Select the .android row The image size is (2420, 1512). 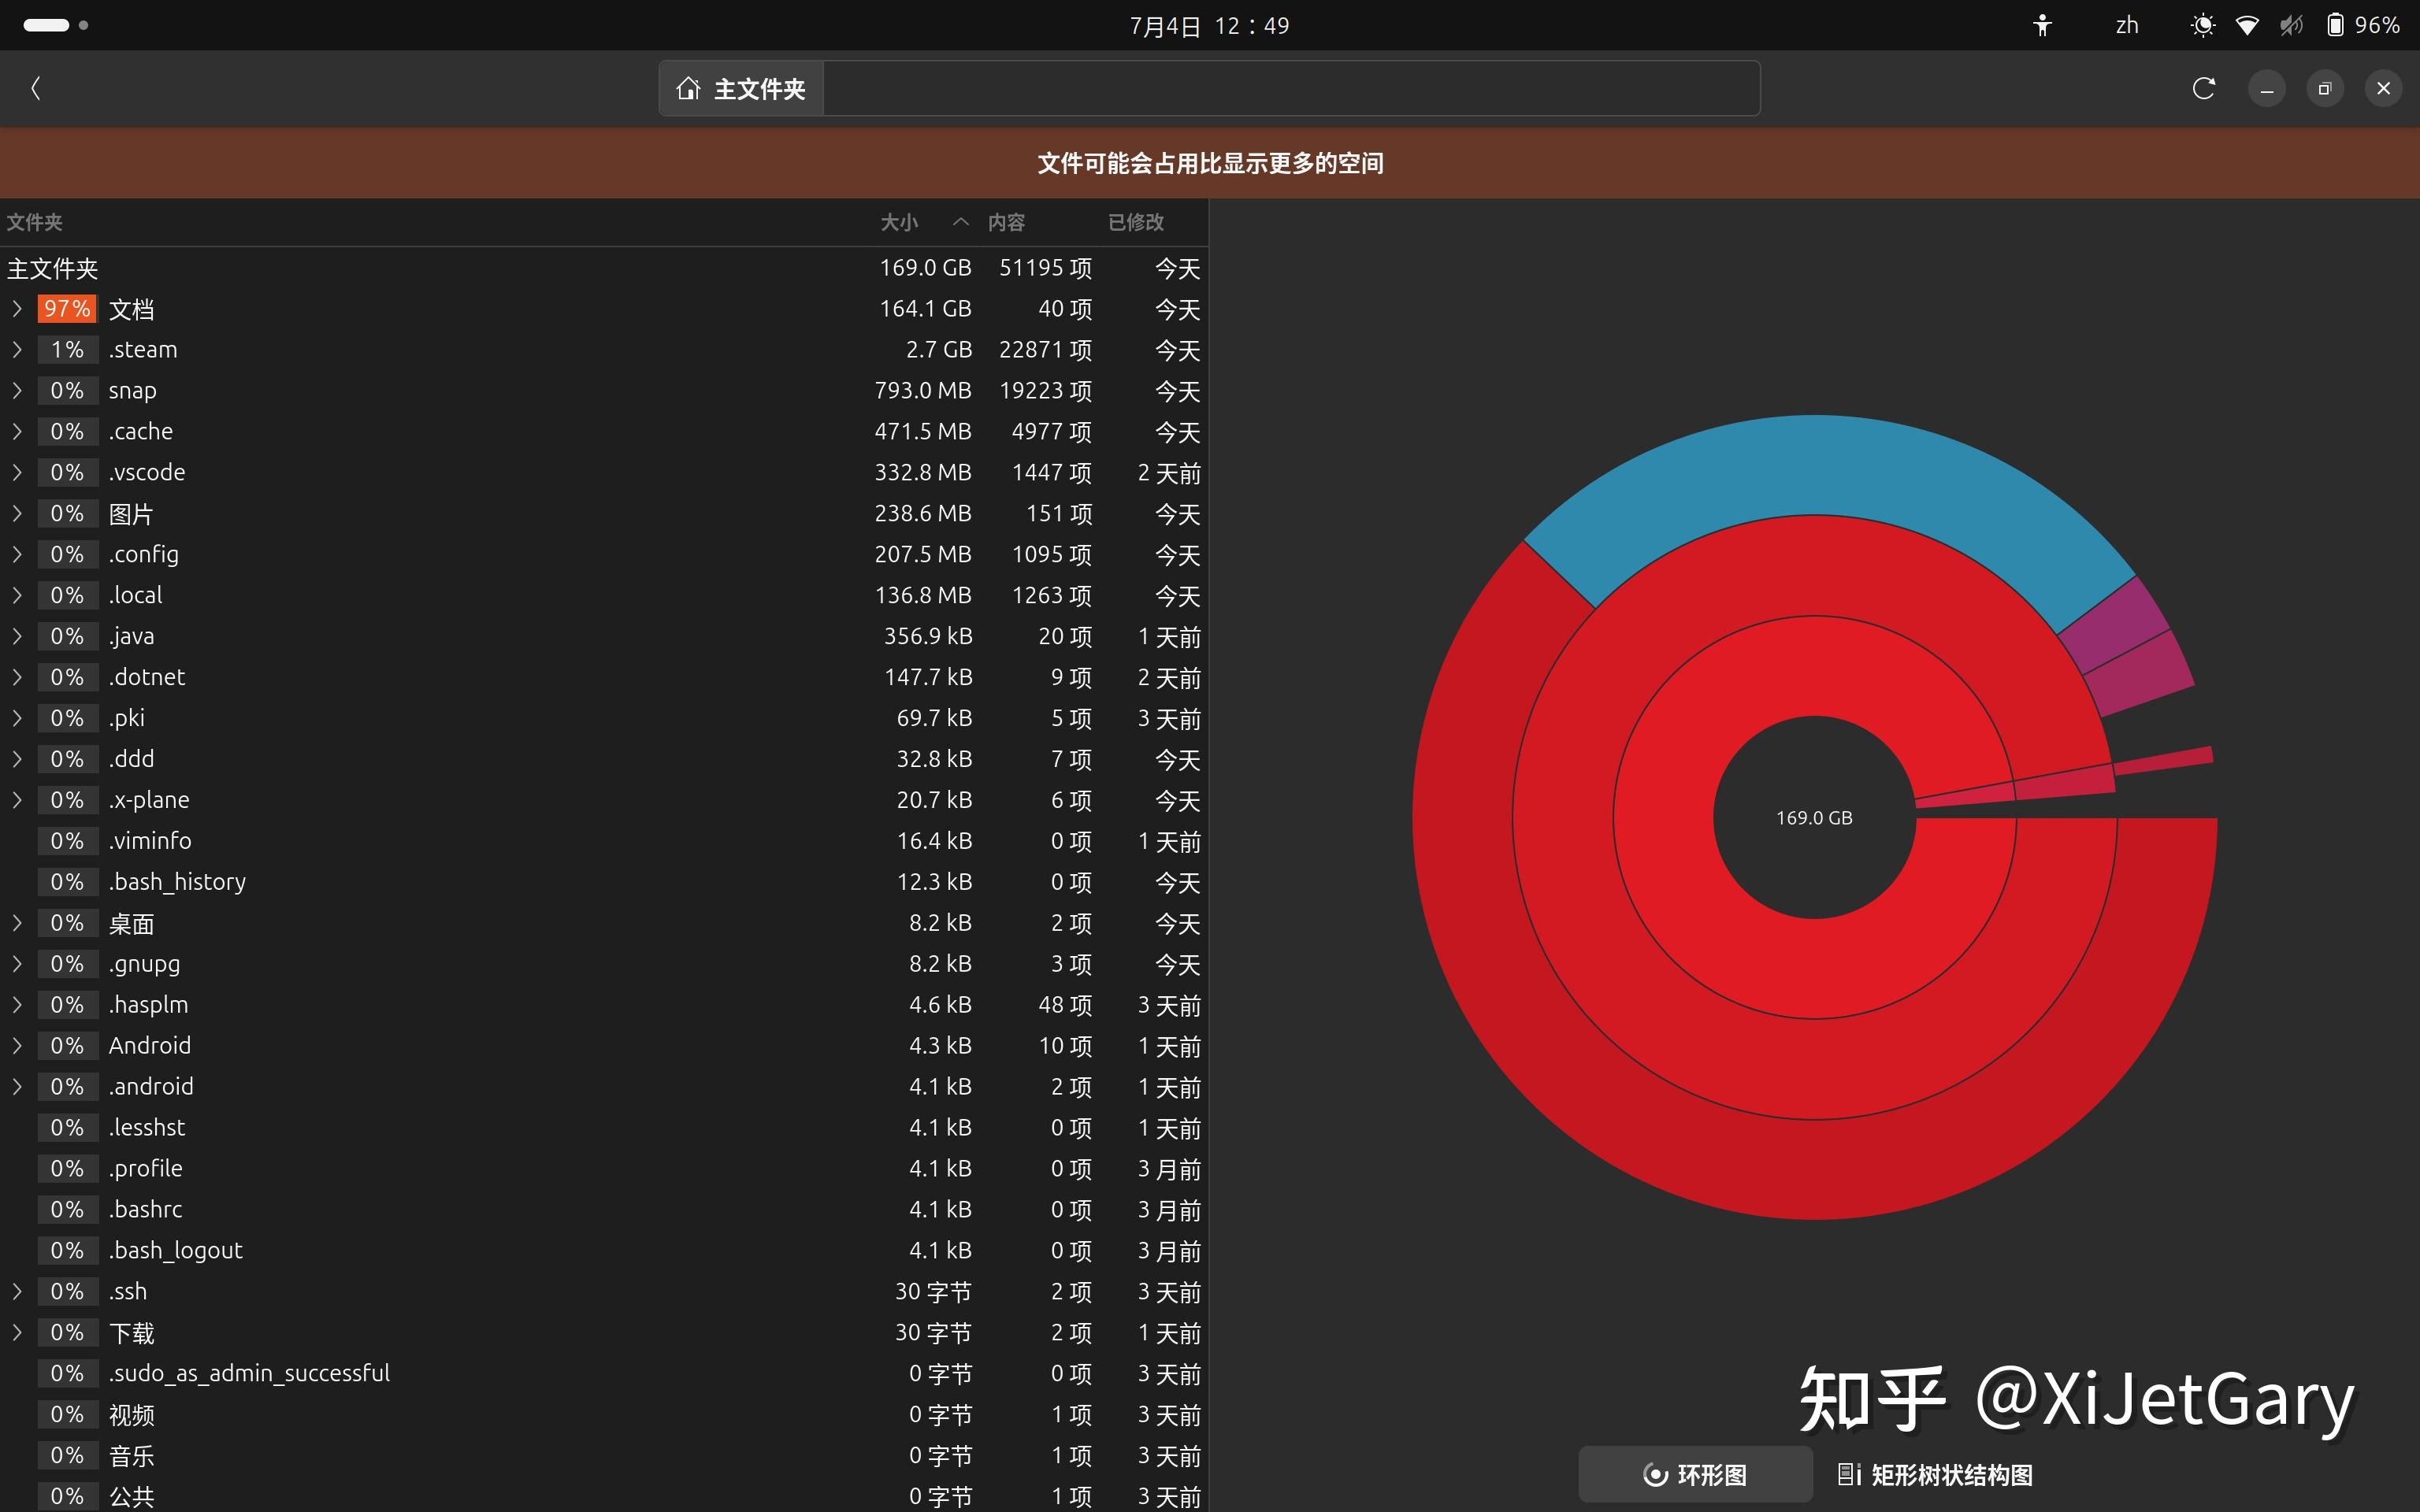pos(604,1087)
